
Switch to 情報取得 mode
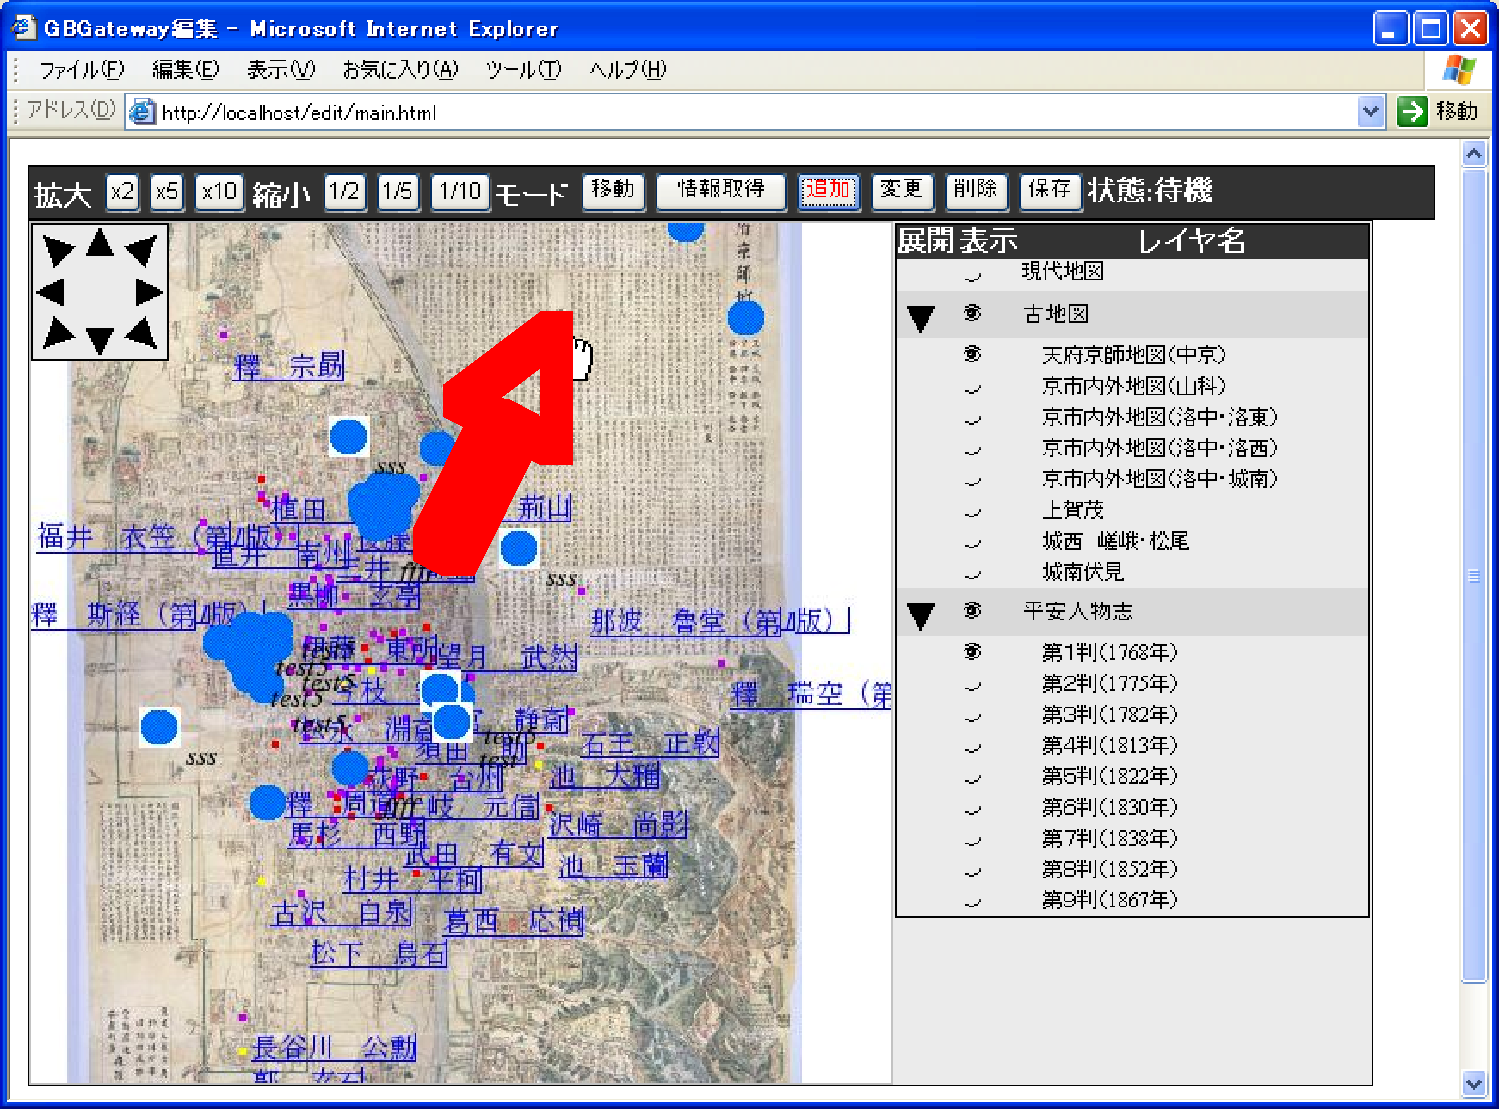coord(721,190)
